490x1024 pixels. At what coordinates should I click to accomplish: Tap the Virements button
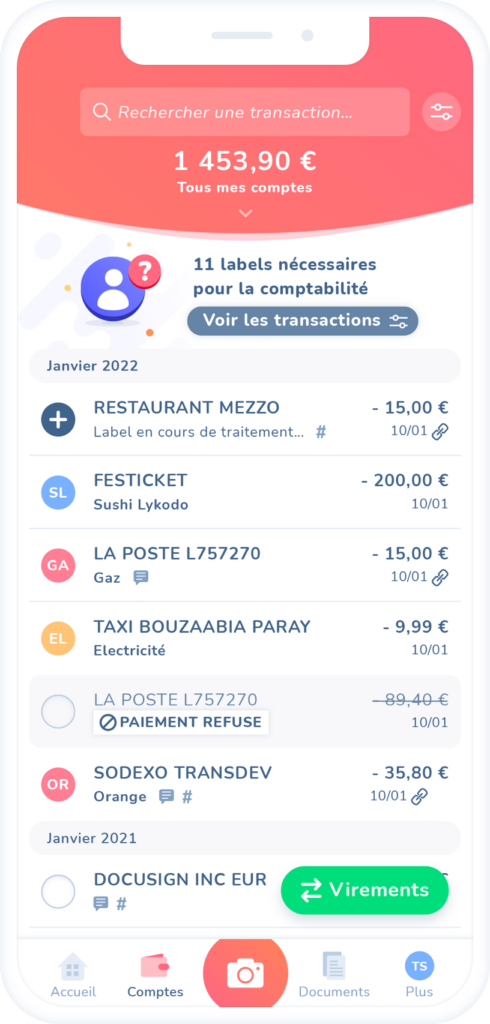tap(365, 890)
